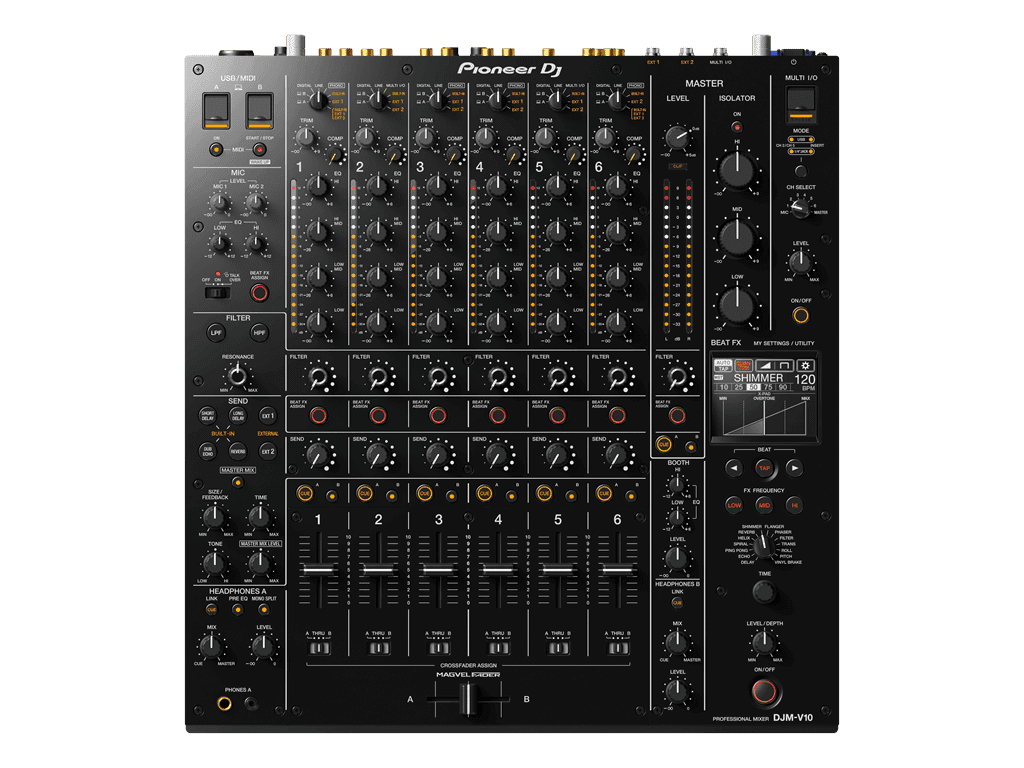Click the MAGVEL crossfader handle

[x=466, y=701]
